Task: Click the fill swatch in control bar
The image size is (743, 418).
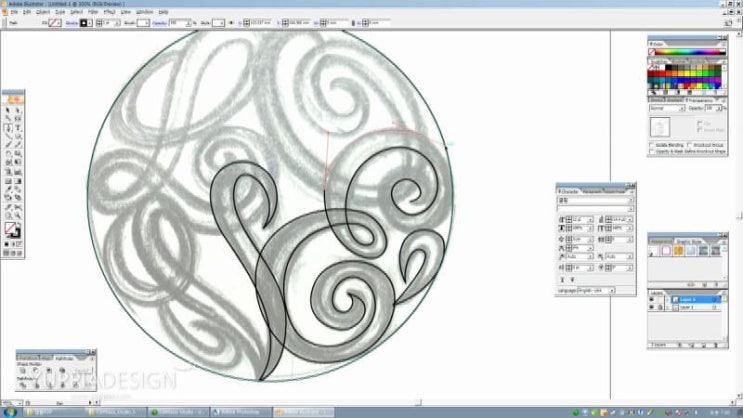Action: pyautogui.click(x=50, y=21)
